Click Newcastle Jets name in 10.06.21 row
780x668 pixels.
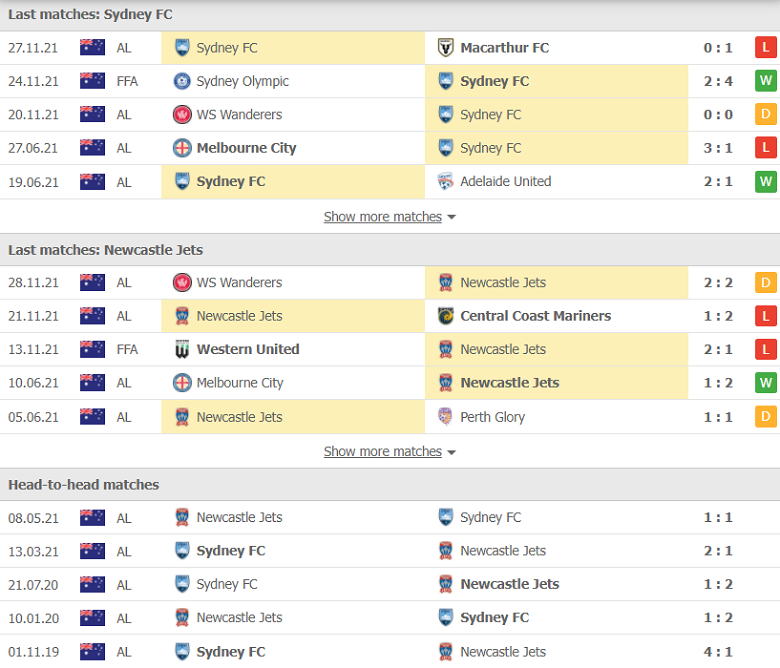coord(509,382)
